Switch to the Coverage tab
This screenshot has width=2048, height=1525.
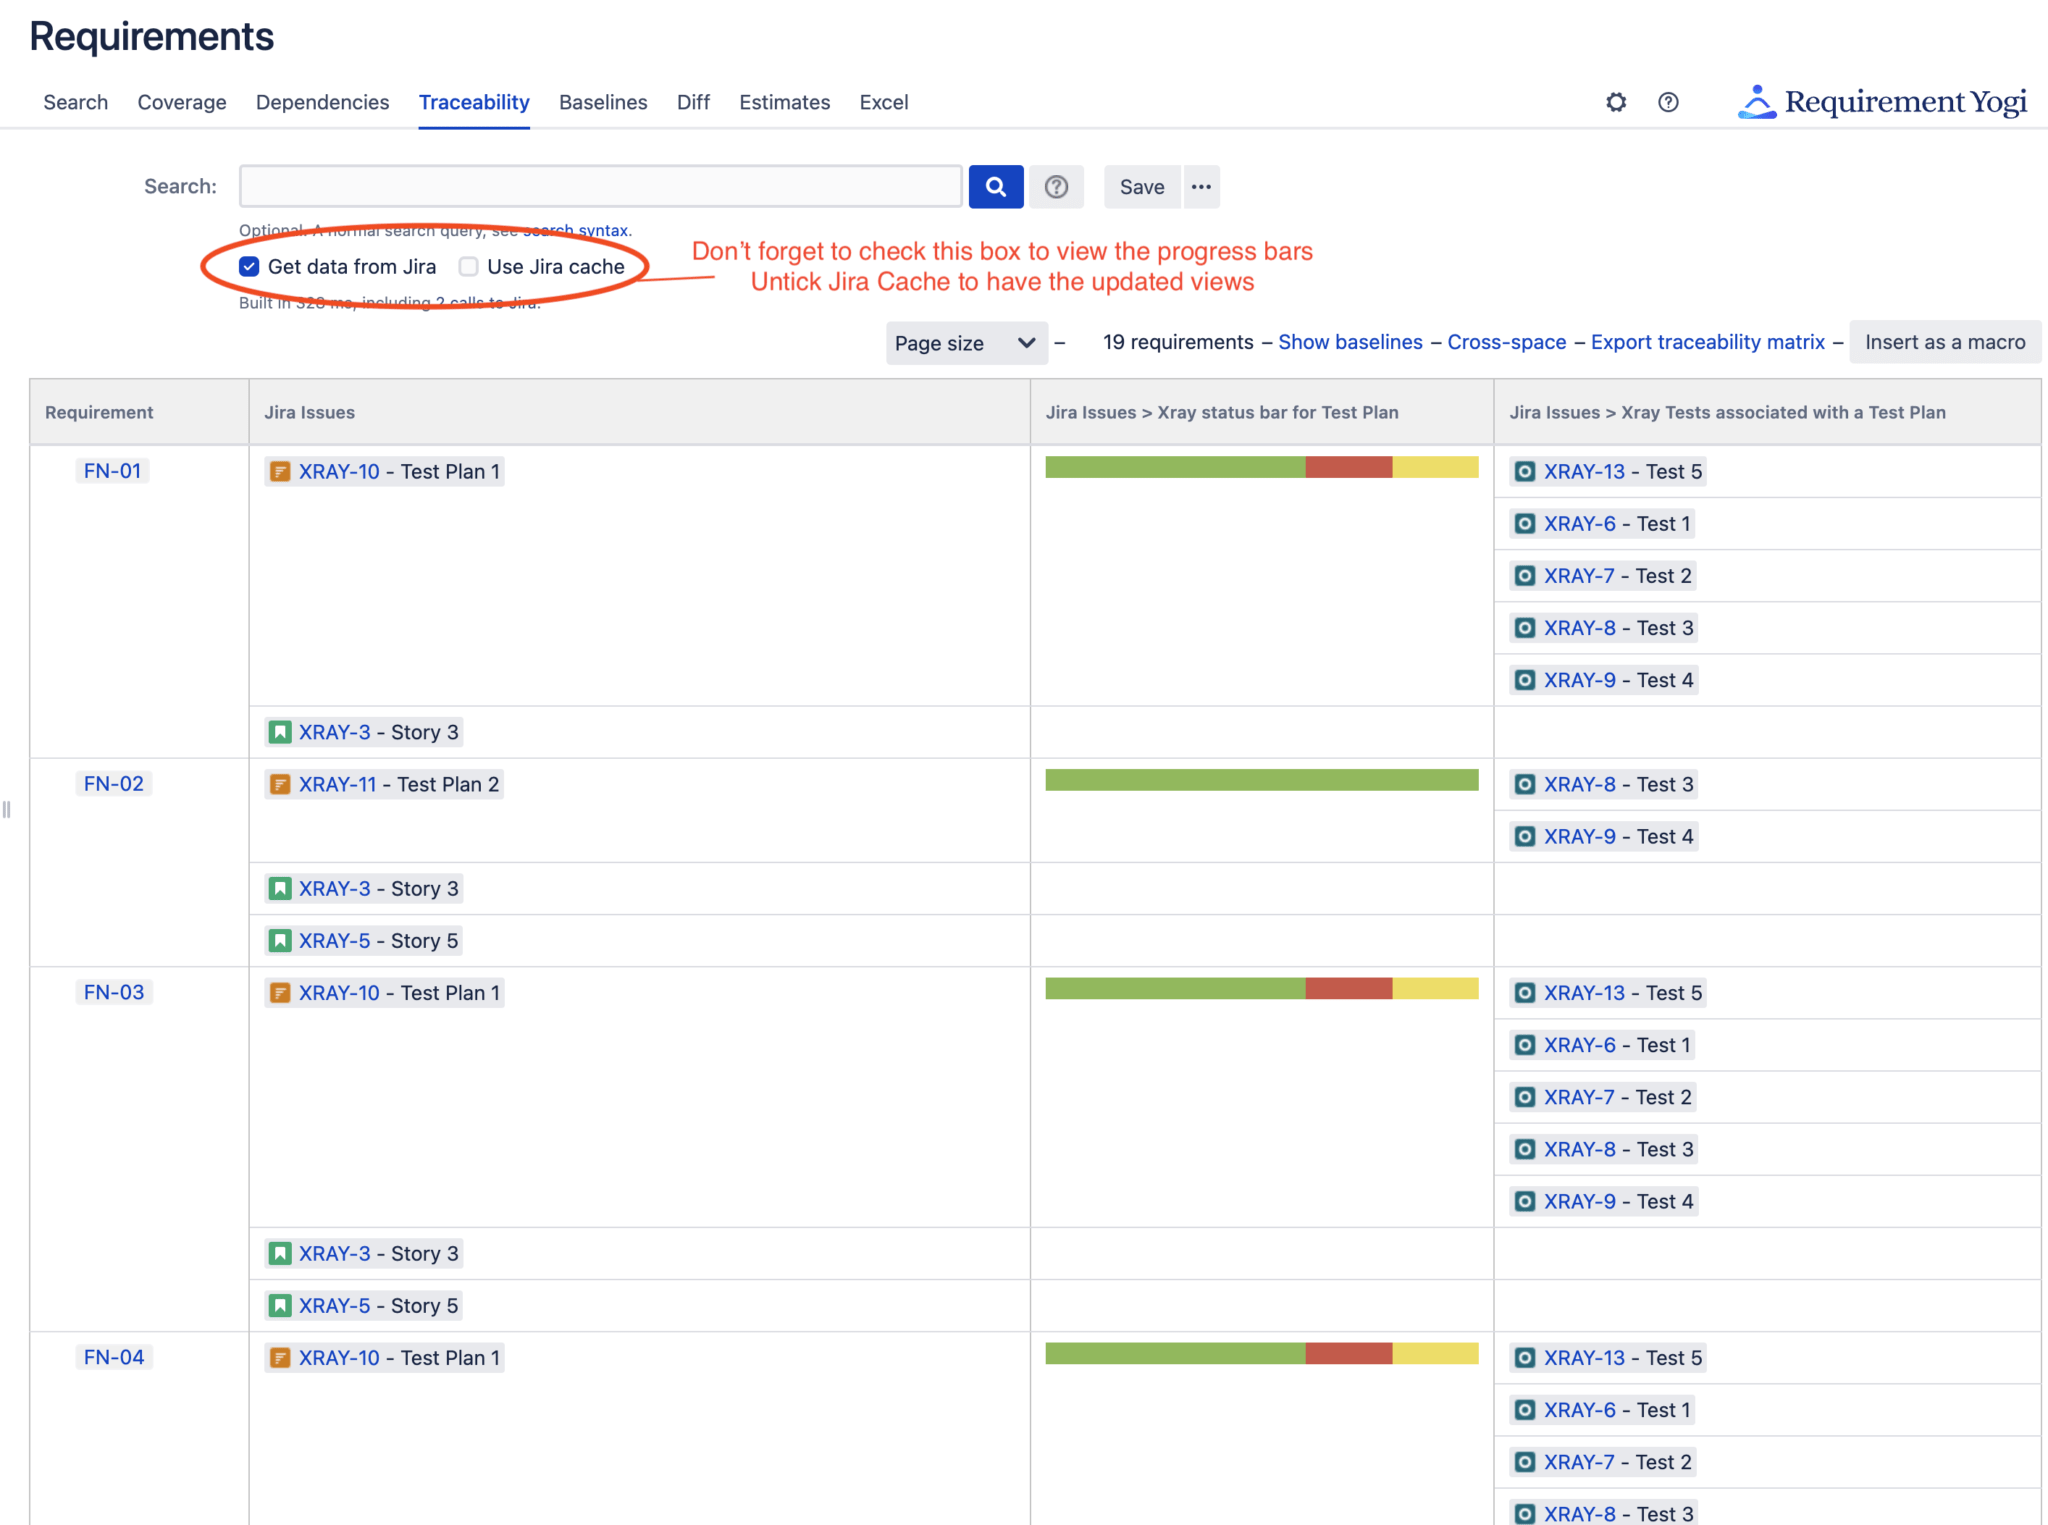[181, 102]
